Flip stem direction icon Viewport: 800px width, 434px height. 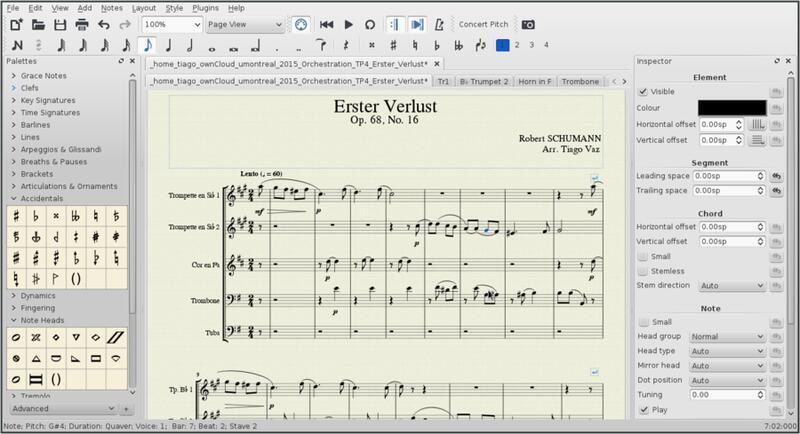pos(480,45)
